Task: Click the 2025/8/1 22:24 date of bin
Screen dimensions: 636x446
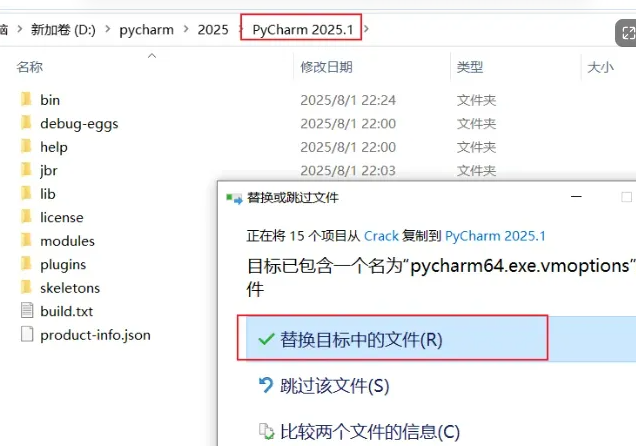Action: [348, 100]
